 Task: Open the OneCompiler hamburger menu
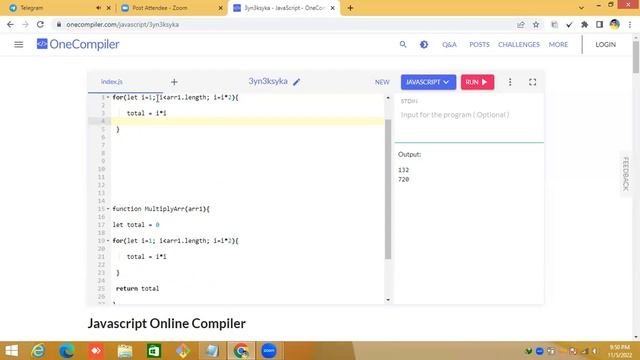tap(18, 44)
